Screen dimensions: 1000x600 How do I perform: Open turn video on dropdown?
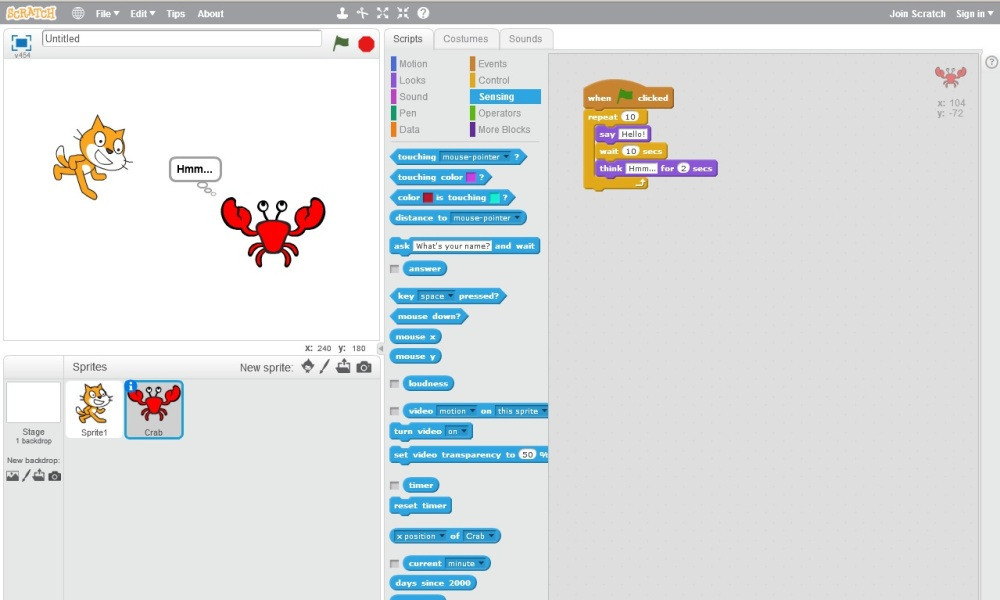457,432
